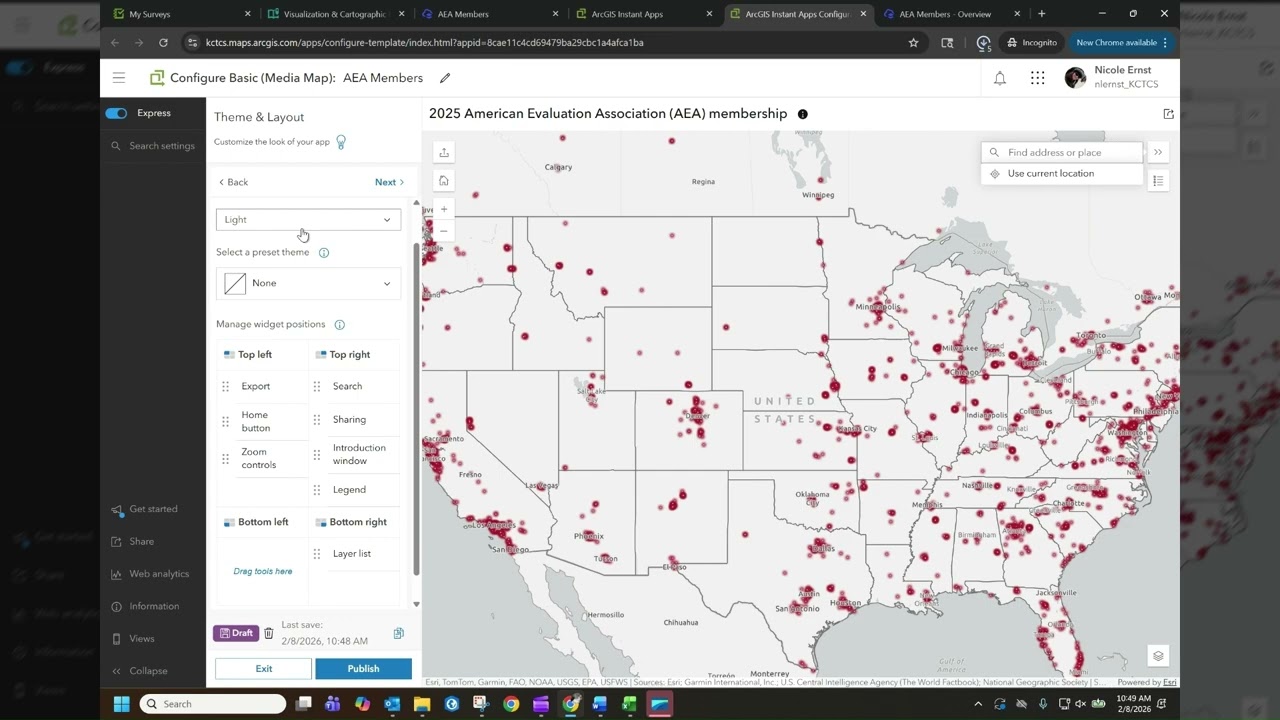Click the Windows taskbar Search box
This screenshot has height=720, width=1280.
[x=213, y=704]
